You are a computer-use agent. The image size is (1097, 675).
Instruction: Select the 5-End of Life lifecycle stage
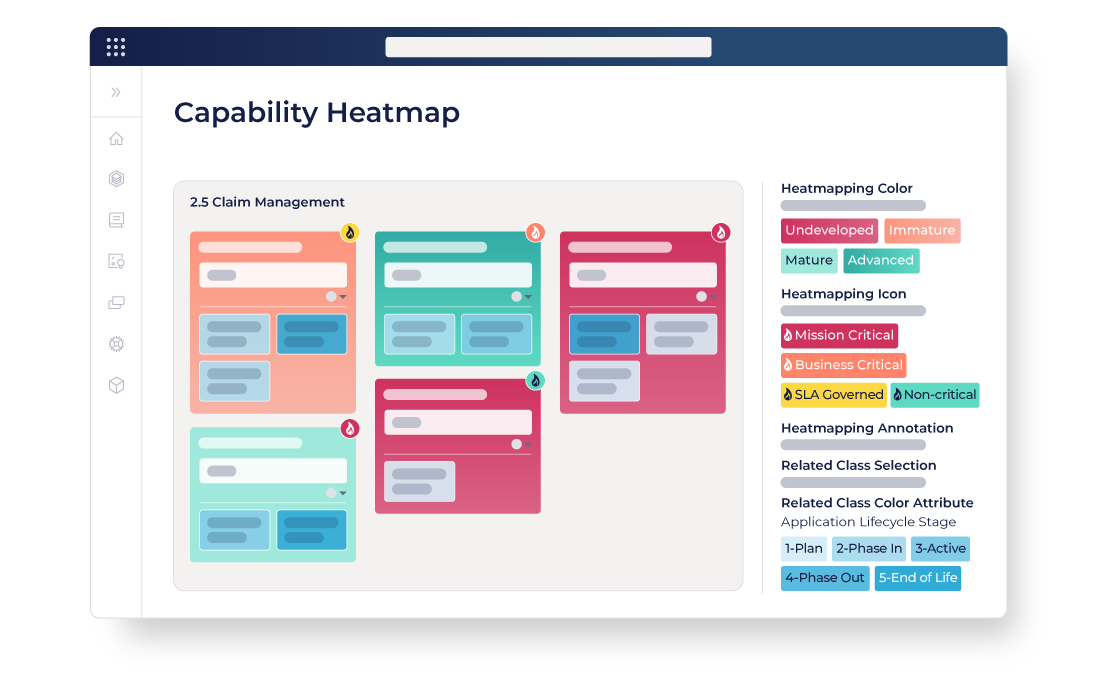pyautogui.click(x=918, y=578)
